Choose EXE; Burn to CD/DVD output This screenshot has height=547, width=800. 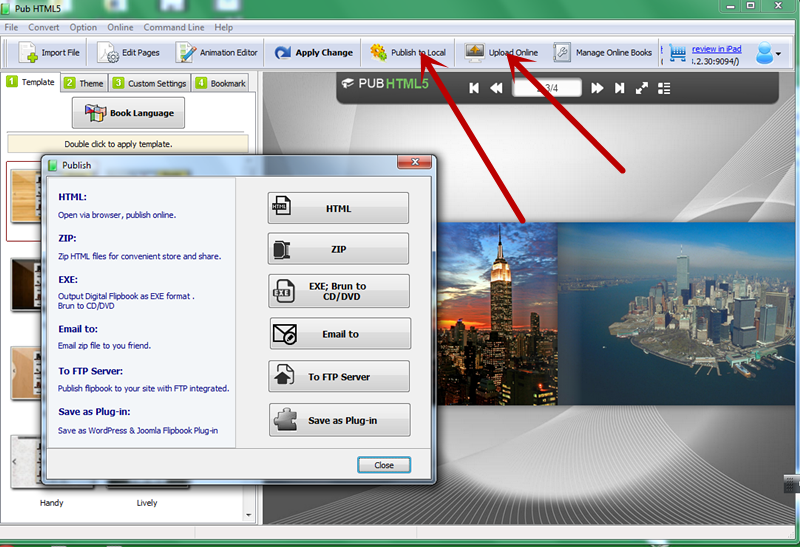point(339,291)
